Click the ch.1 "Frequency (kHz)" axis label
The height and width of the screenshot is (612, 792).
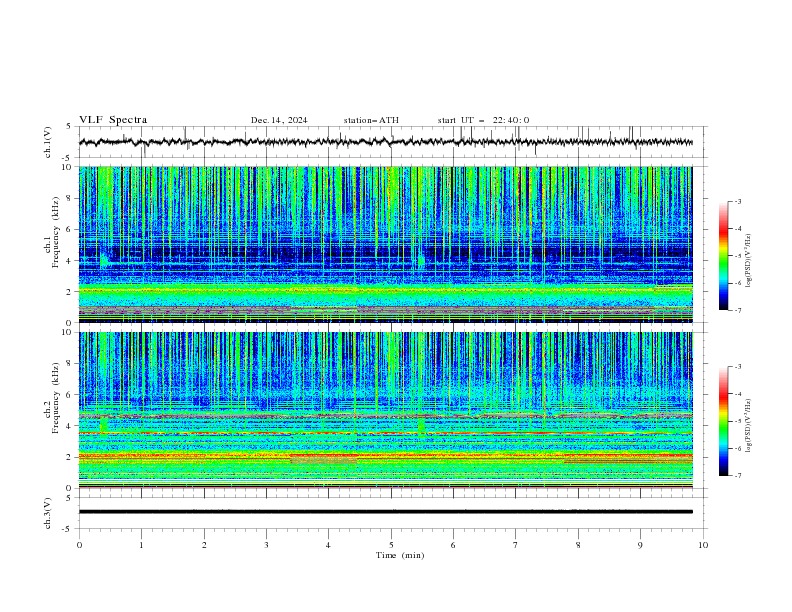point(56,230)
